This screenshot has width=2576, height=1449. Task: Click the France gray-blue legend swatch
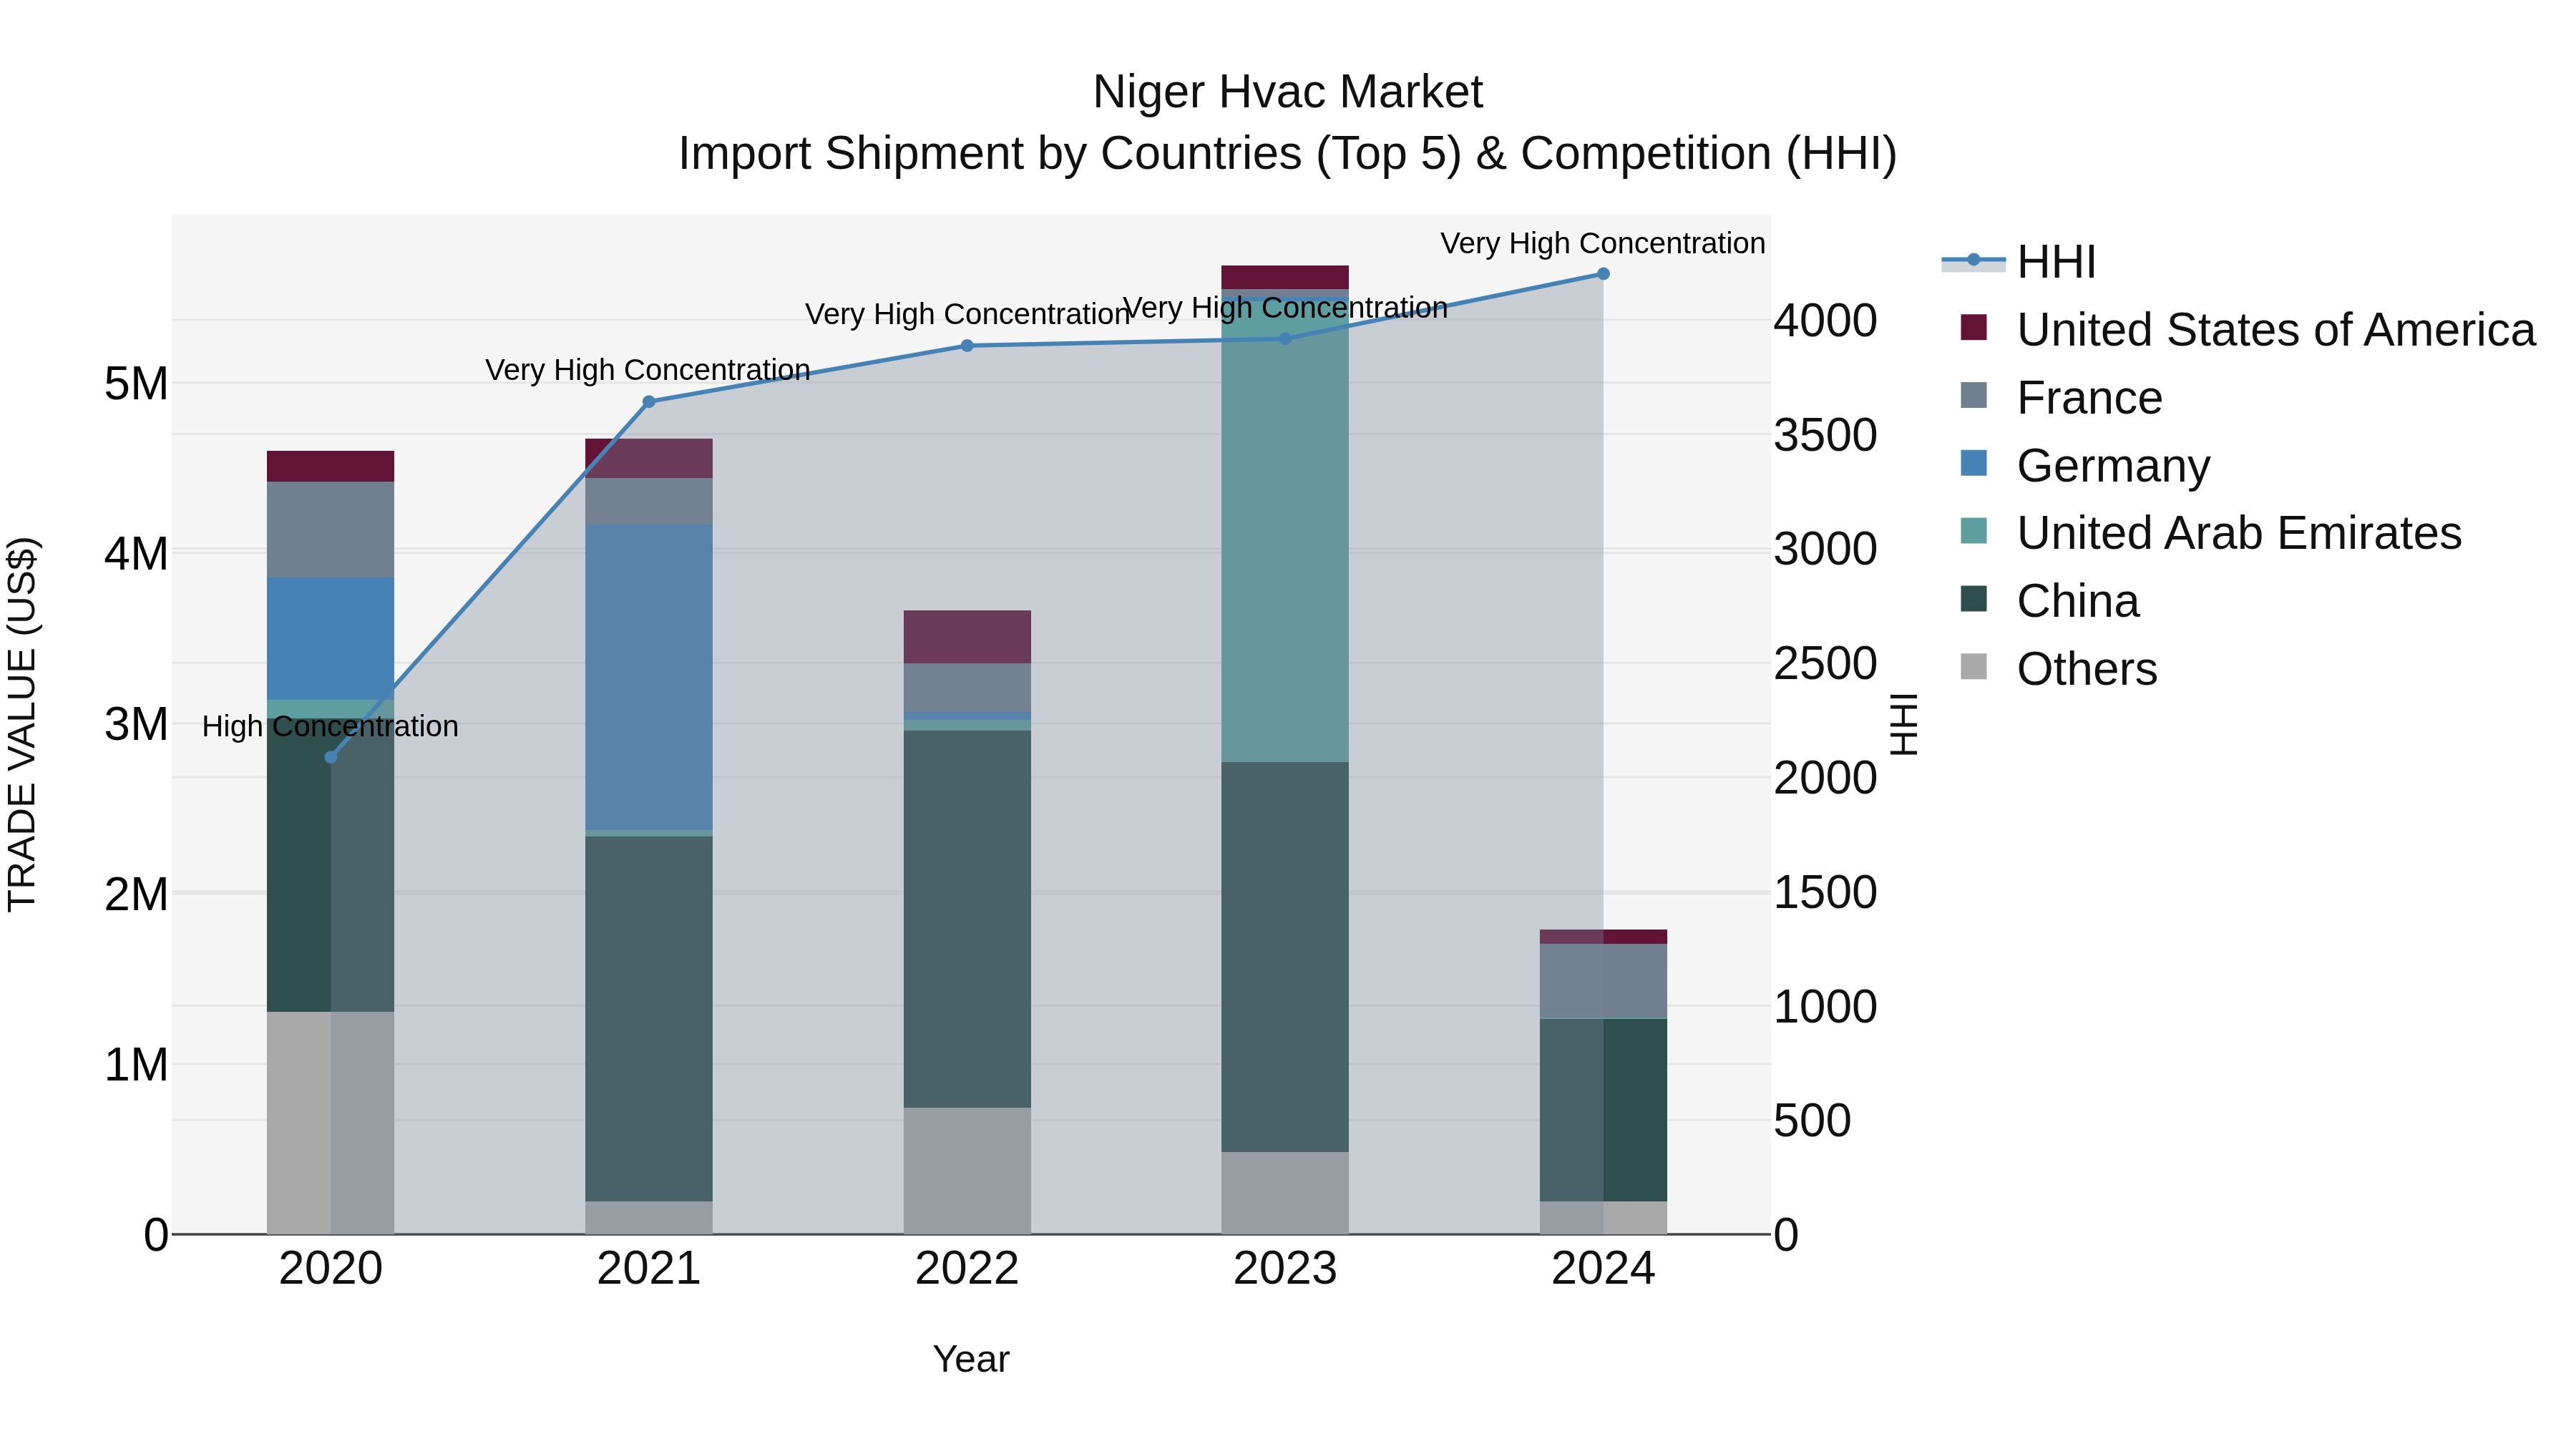(1973, 395)
